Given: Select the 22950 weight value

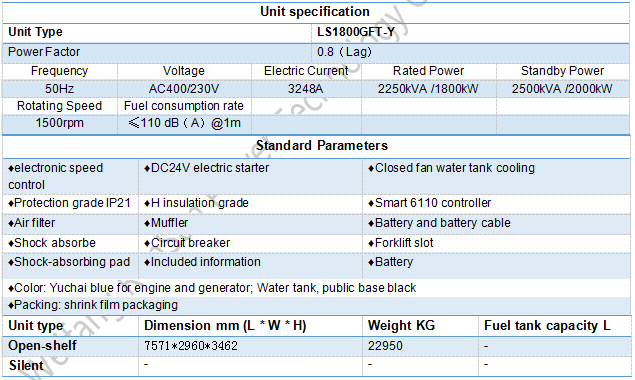Looking at the screenshot, I should pyautogui.click(x=385, y=346).
